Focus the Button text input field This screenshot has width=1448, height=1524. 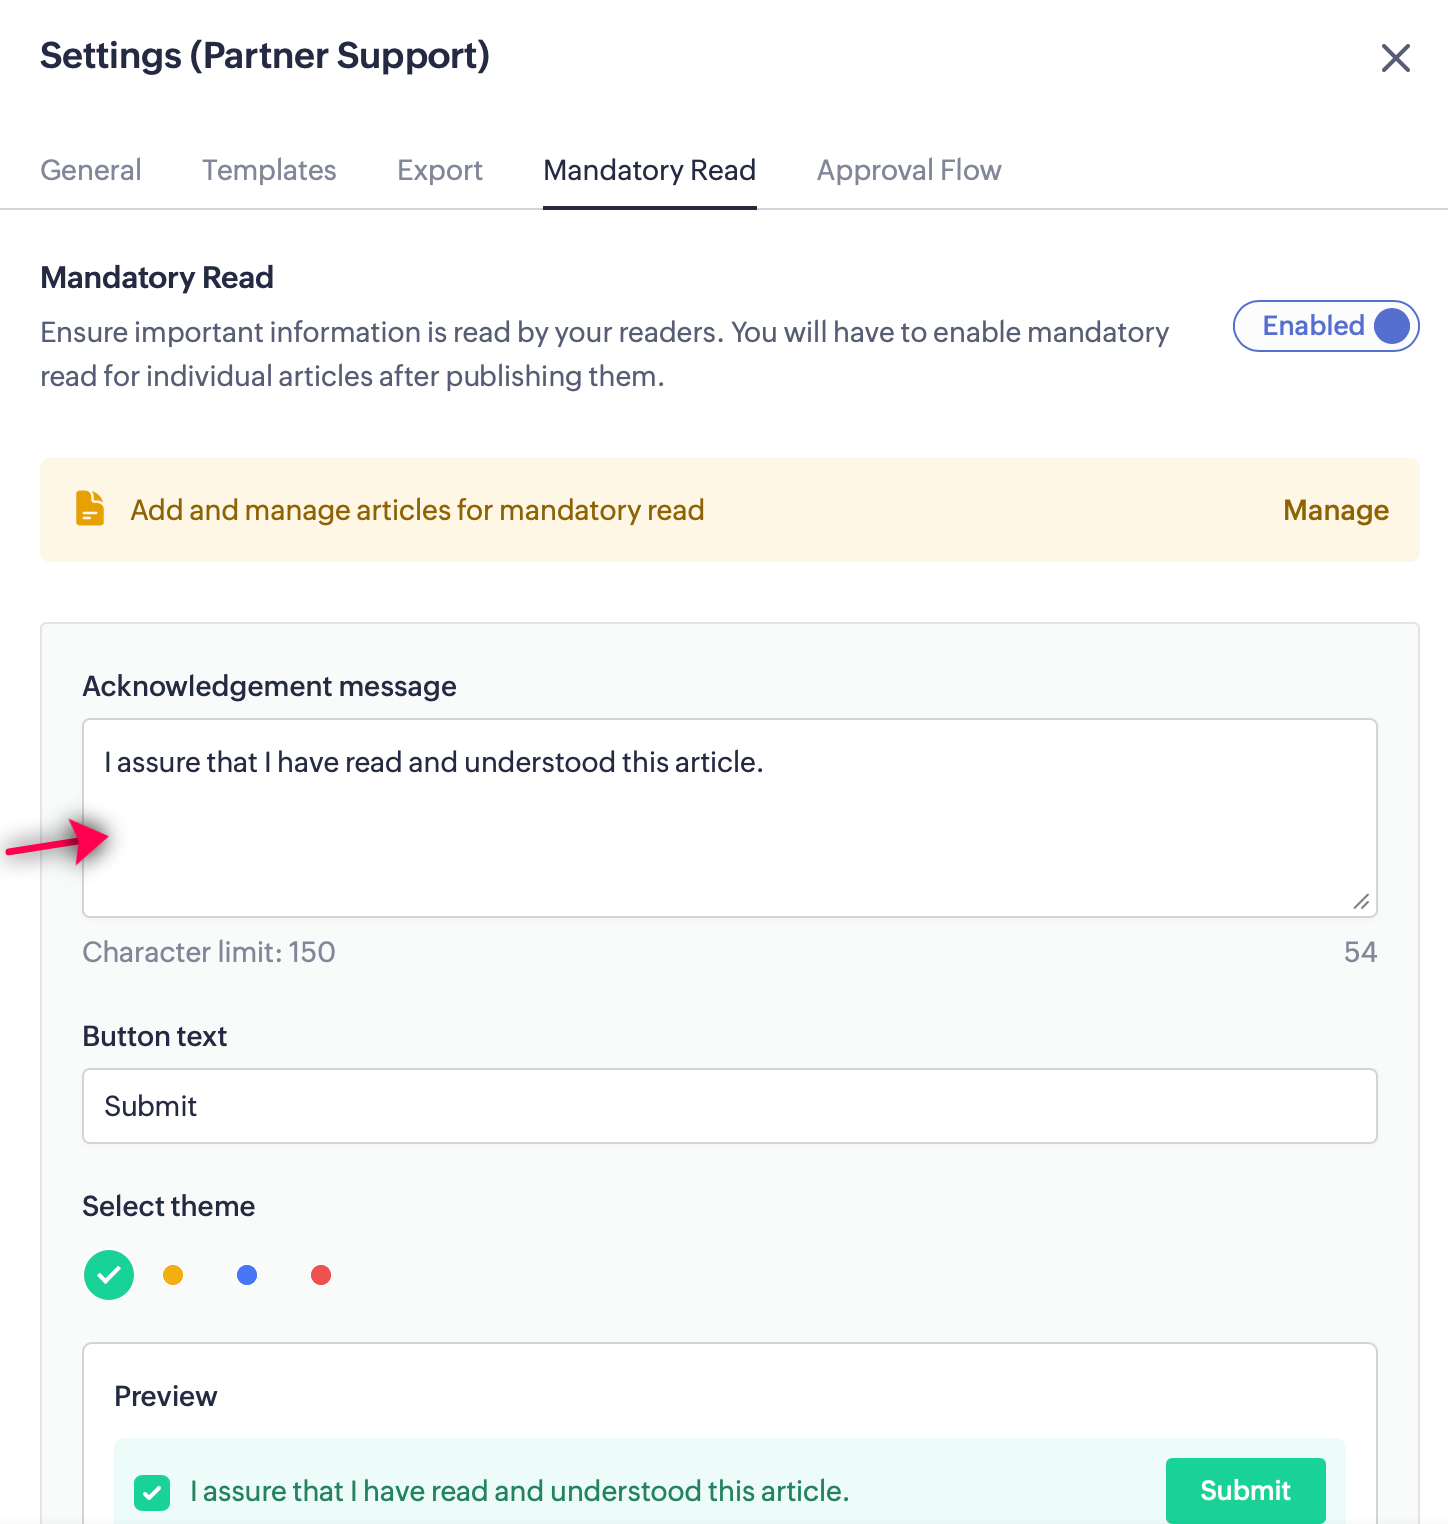click(x=730, y=1106)
